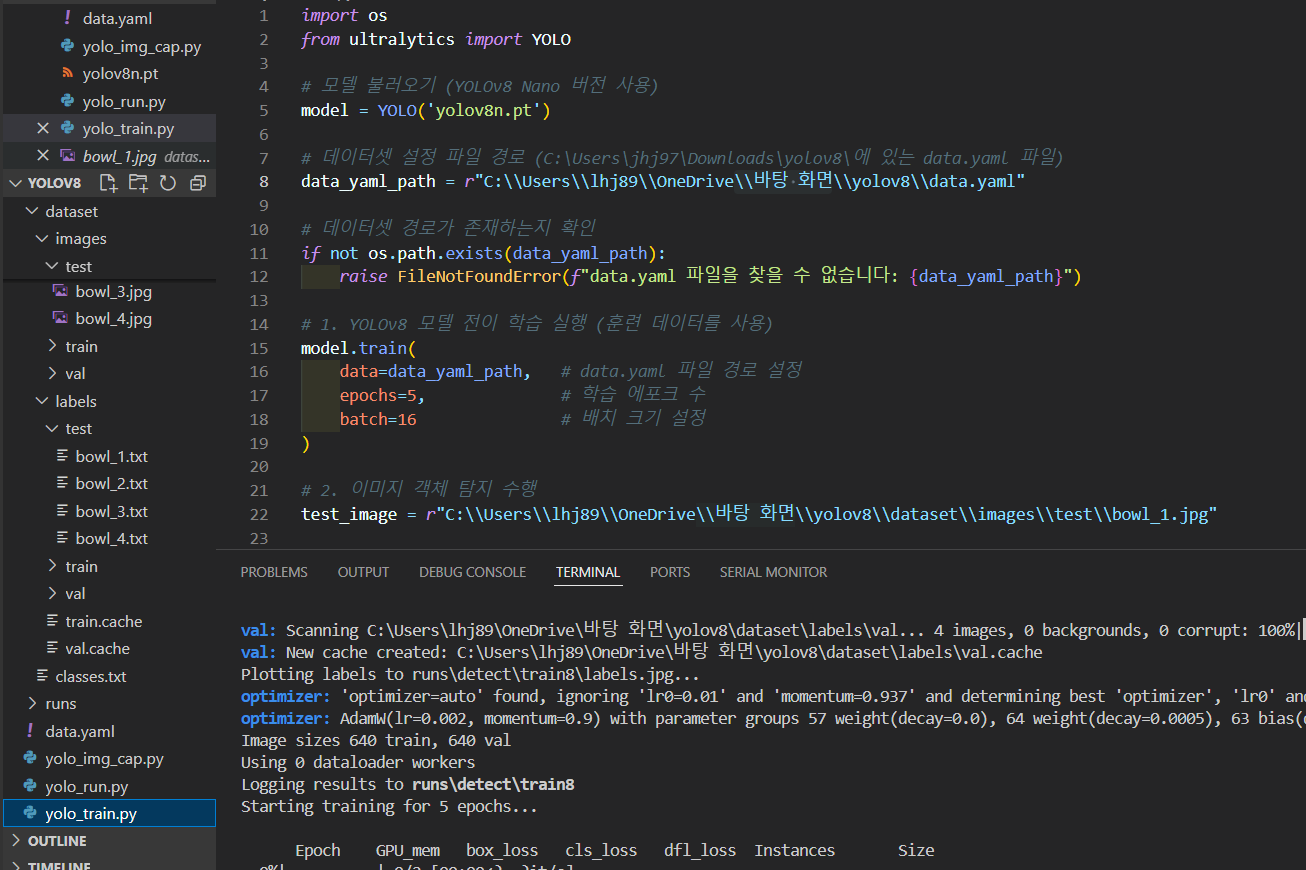Click line number 15 in the editor gutter

pos(259,348)
